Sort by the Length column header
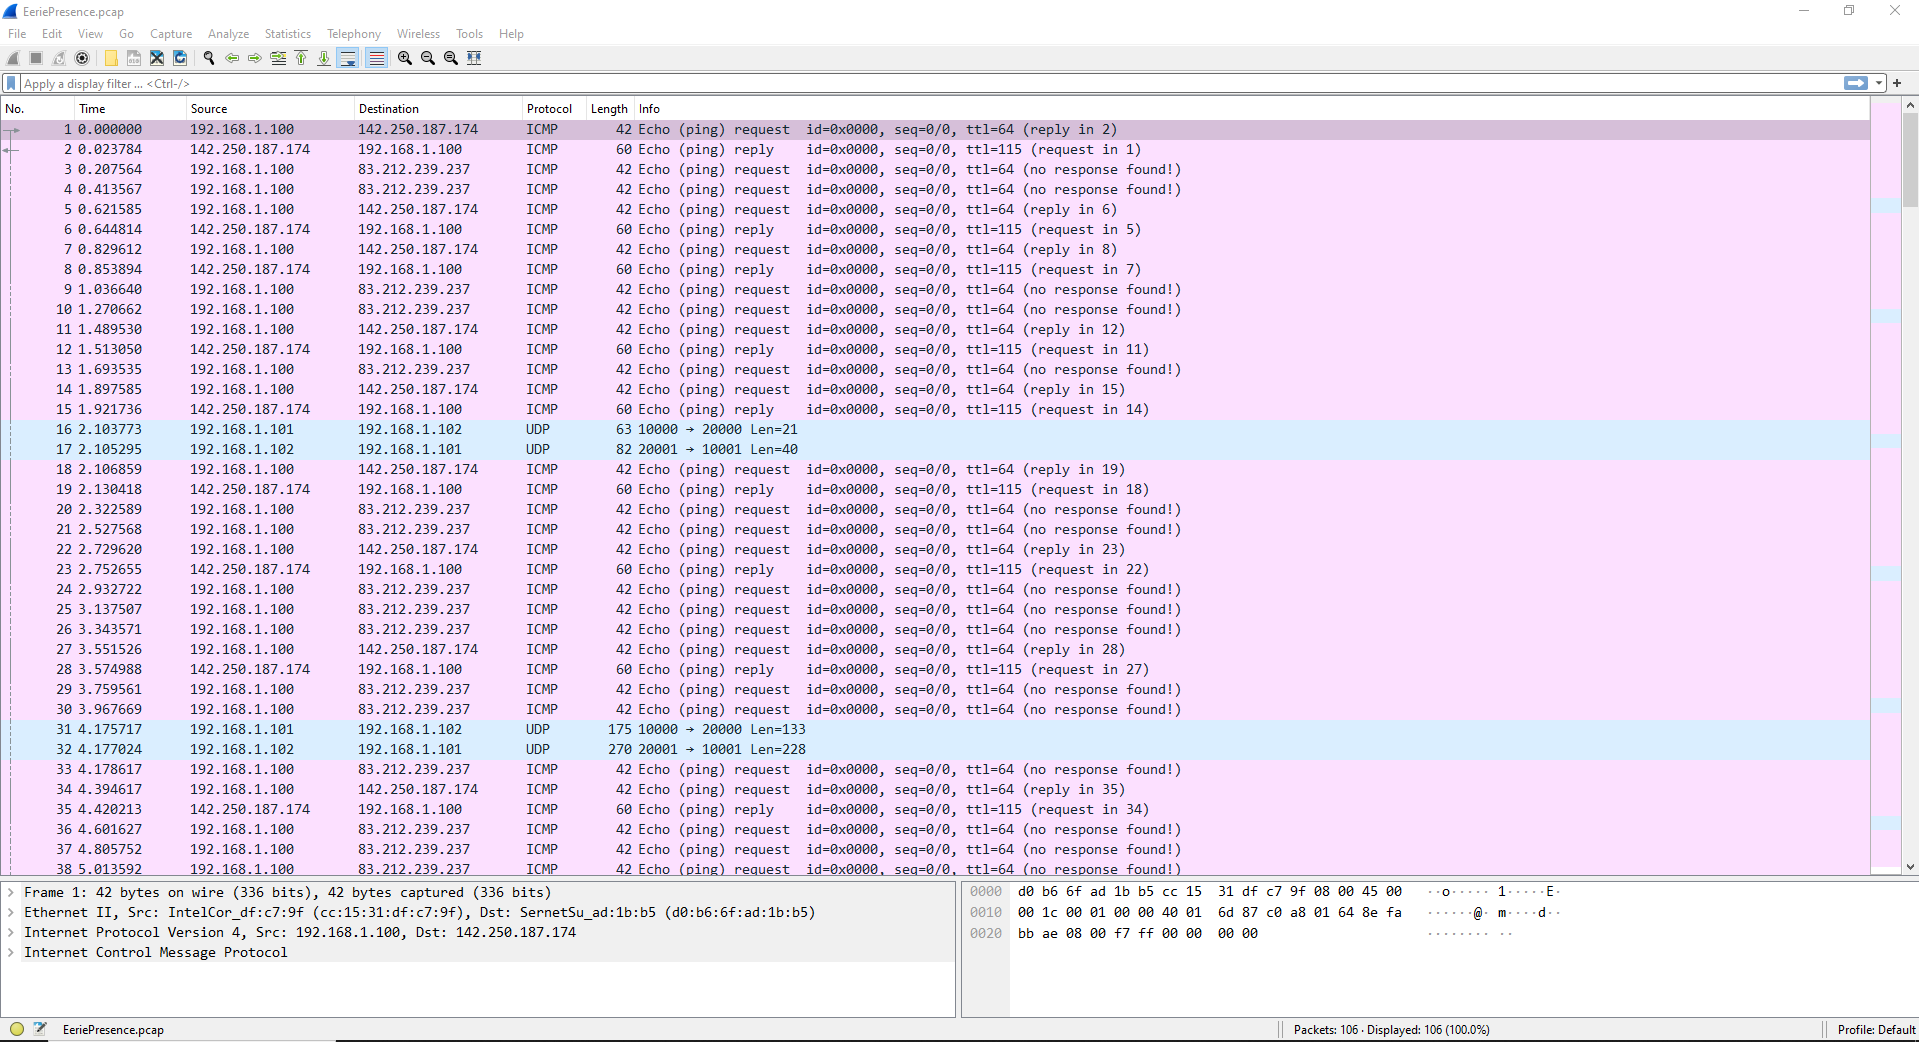 (x=610, y=108)
